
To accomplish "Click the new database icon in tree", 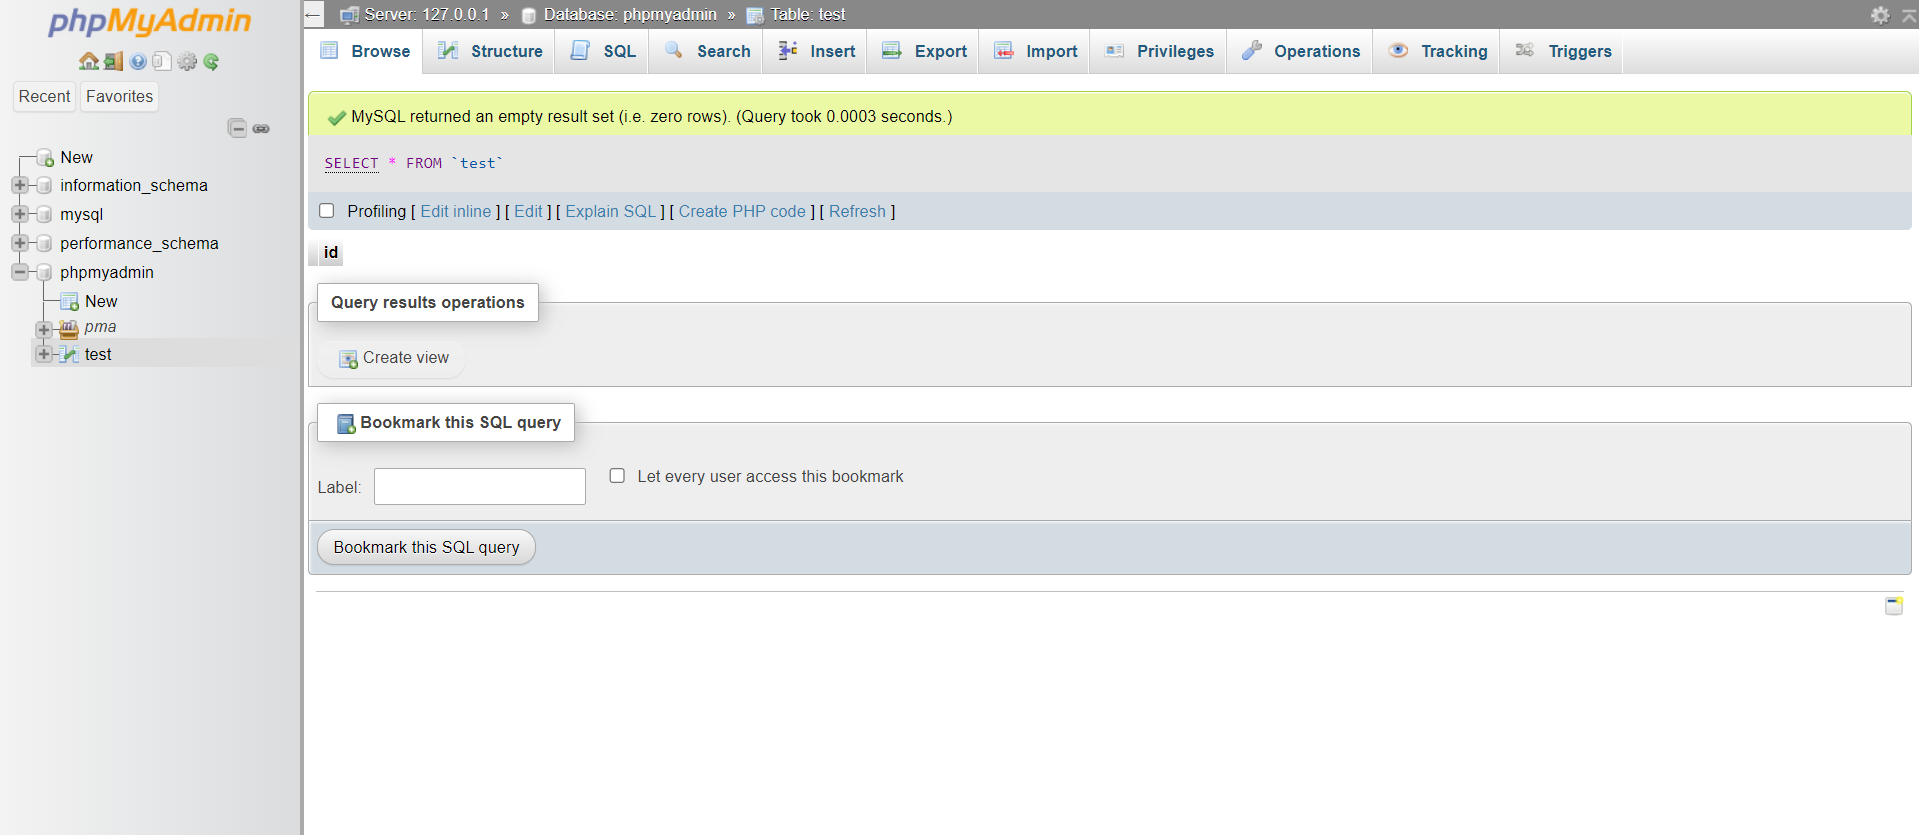I will [x=45, y=158].
